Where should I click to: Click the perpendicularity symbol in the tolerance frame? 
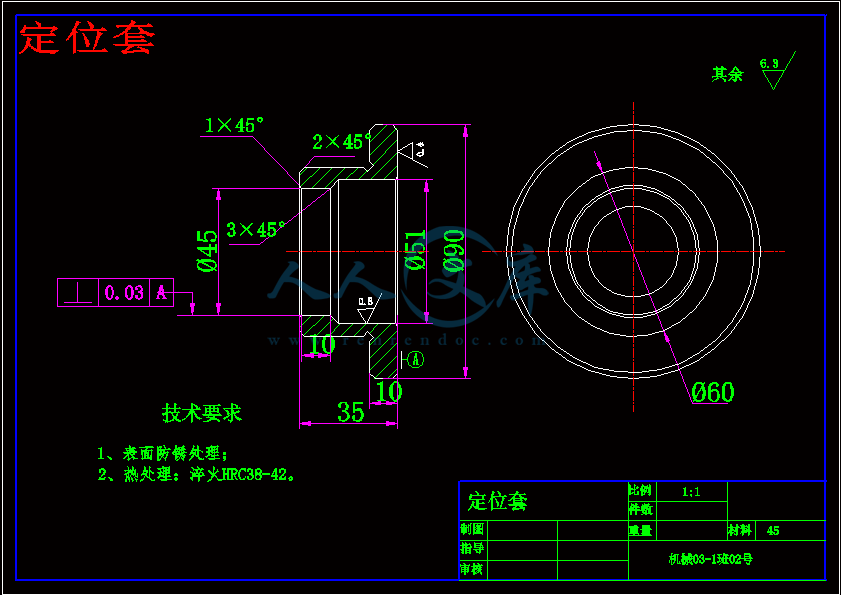click(77, 293)
